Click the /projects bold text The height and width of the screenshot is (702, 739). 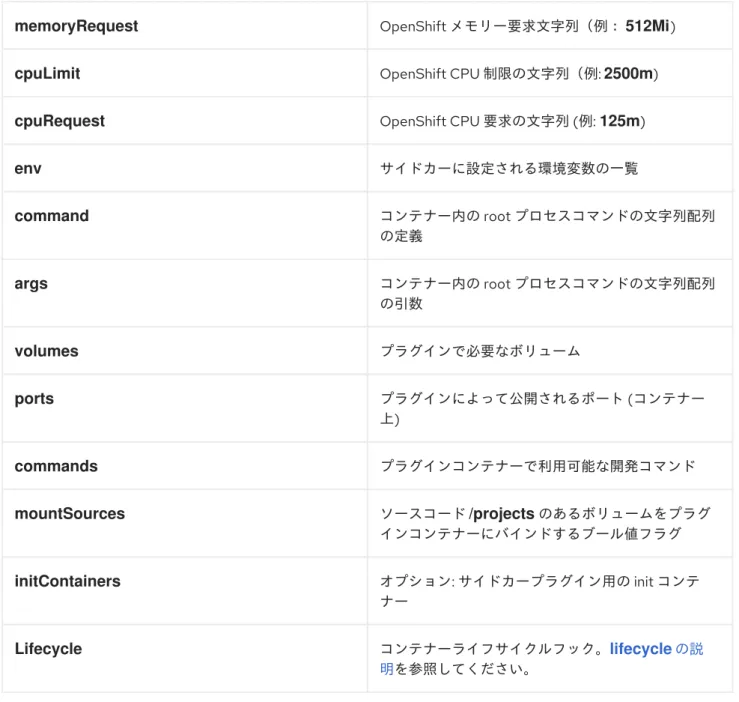coord(501,514)
